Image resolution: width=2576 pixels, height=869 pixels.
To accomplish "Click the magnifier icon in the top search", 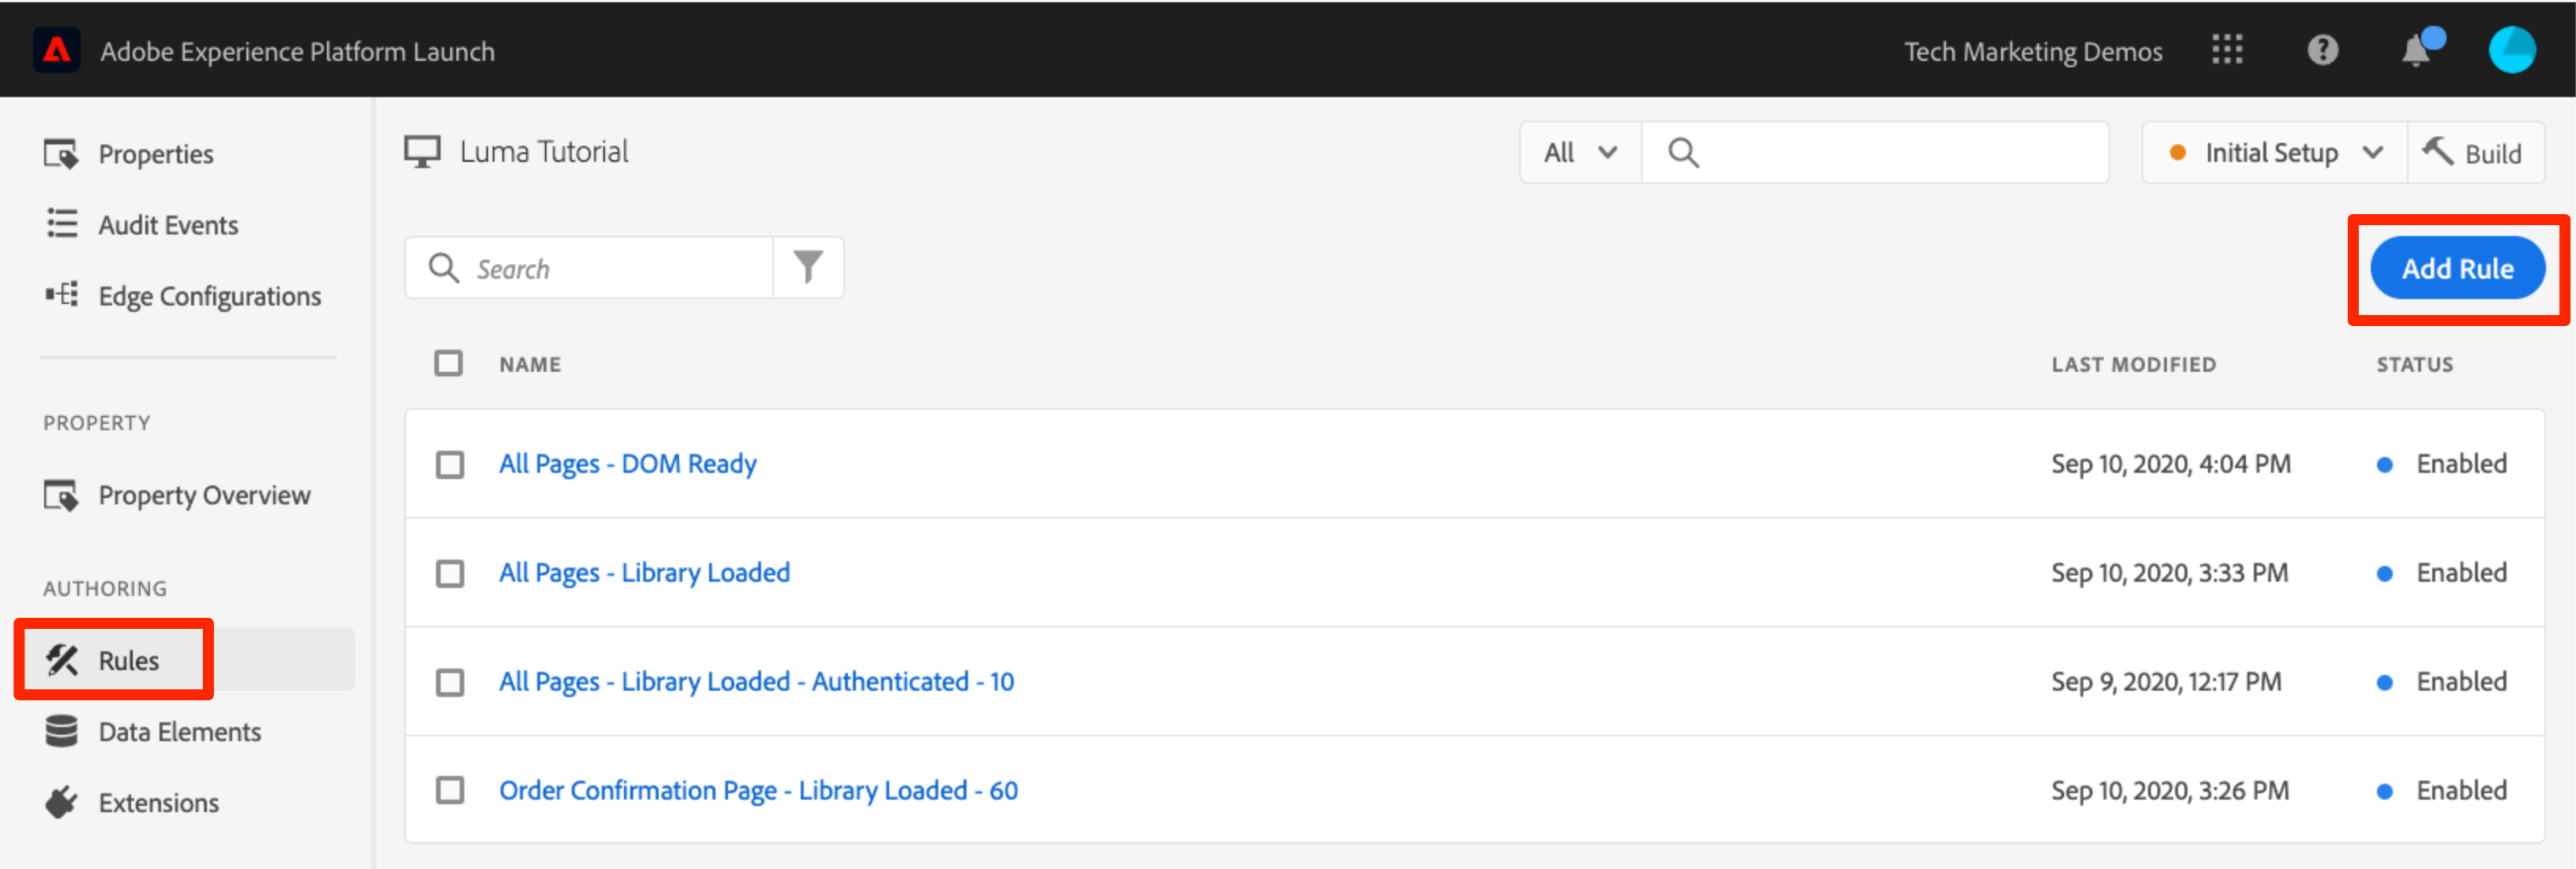I will [1683, 153].
